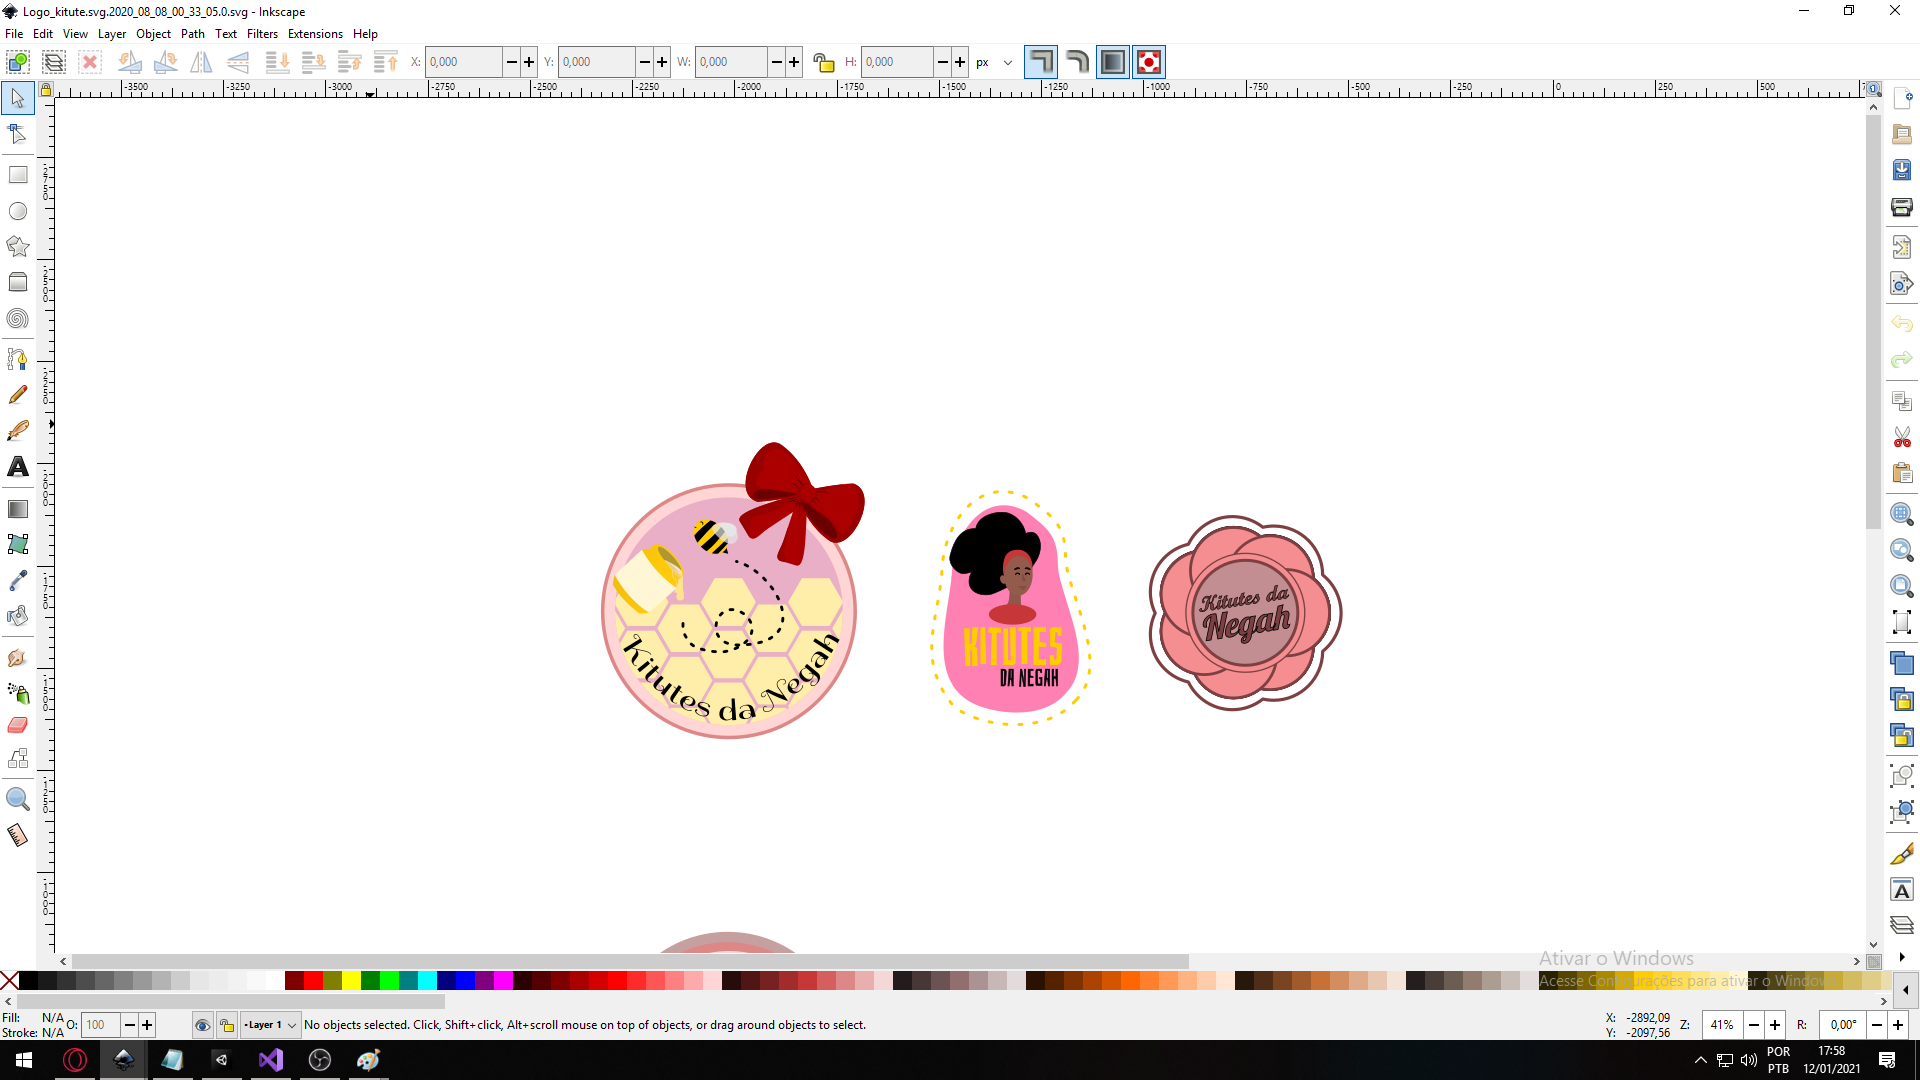
Task: Expand color palette menu arrow
Action: click(x=1905, y=990)
